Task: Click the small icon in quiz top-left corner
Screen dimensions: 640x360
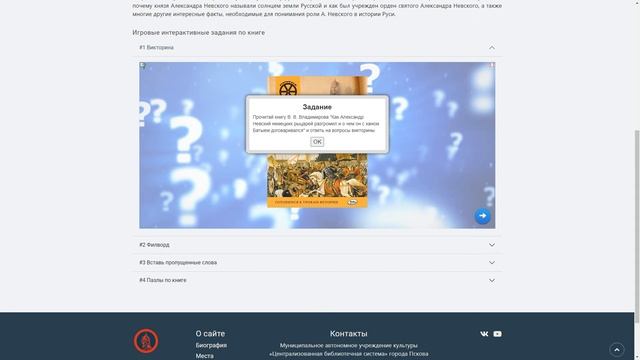Action: pyautogui.click(x=142, y=65)
